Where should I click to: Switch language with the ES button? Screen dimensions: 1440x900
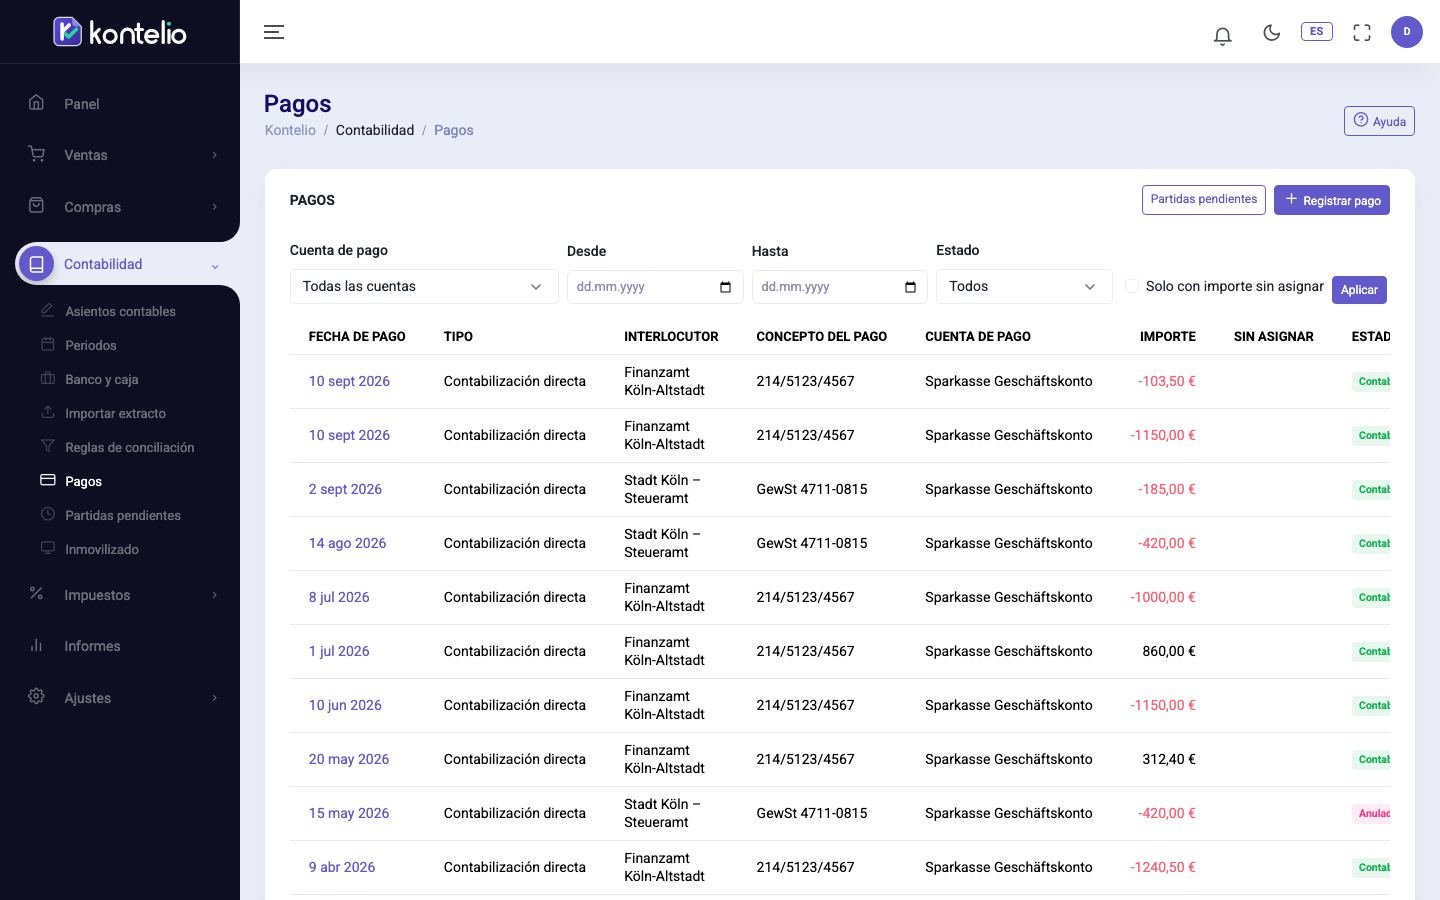coord(1316,31)
